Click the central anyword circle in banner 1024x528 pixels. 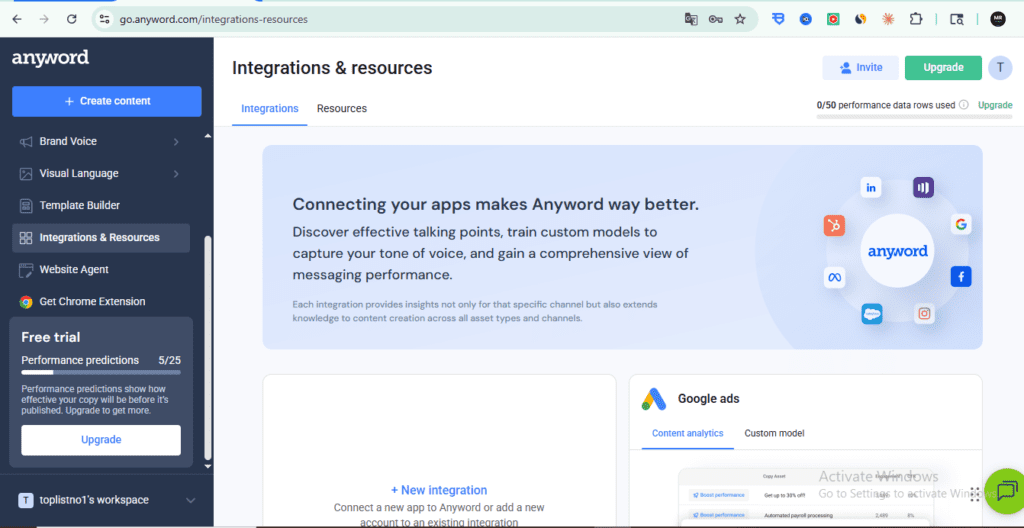click(897, 251)
